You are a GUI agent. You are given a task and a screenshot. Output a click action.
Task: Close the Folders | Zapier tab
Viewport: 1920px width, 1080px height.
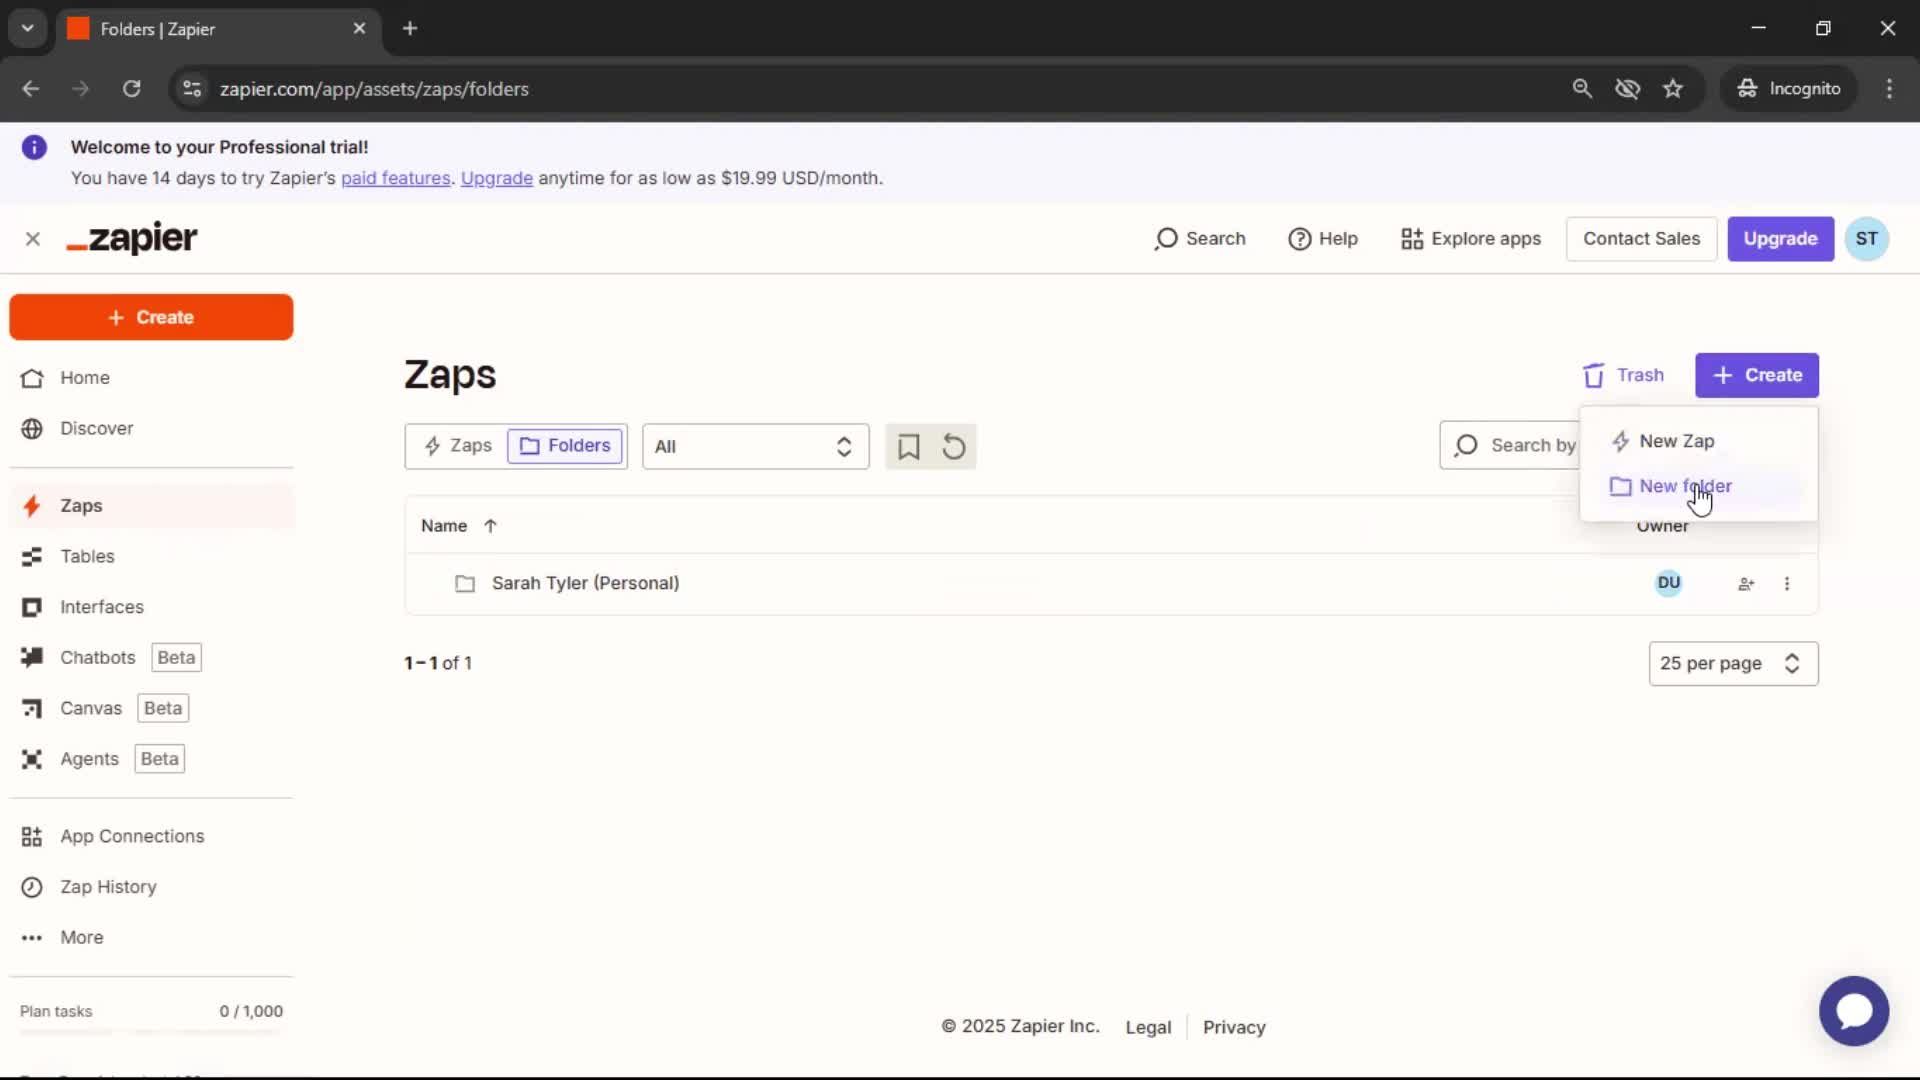coord(359,29)
